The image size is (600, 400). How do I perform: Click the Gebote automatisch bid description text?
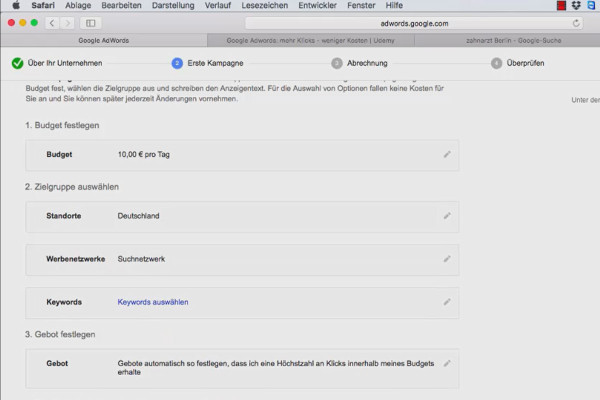point(276,367)
